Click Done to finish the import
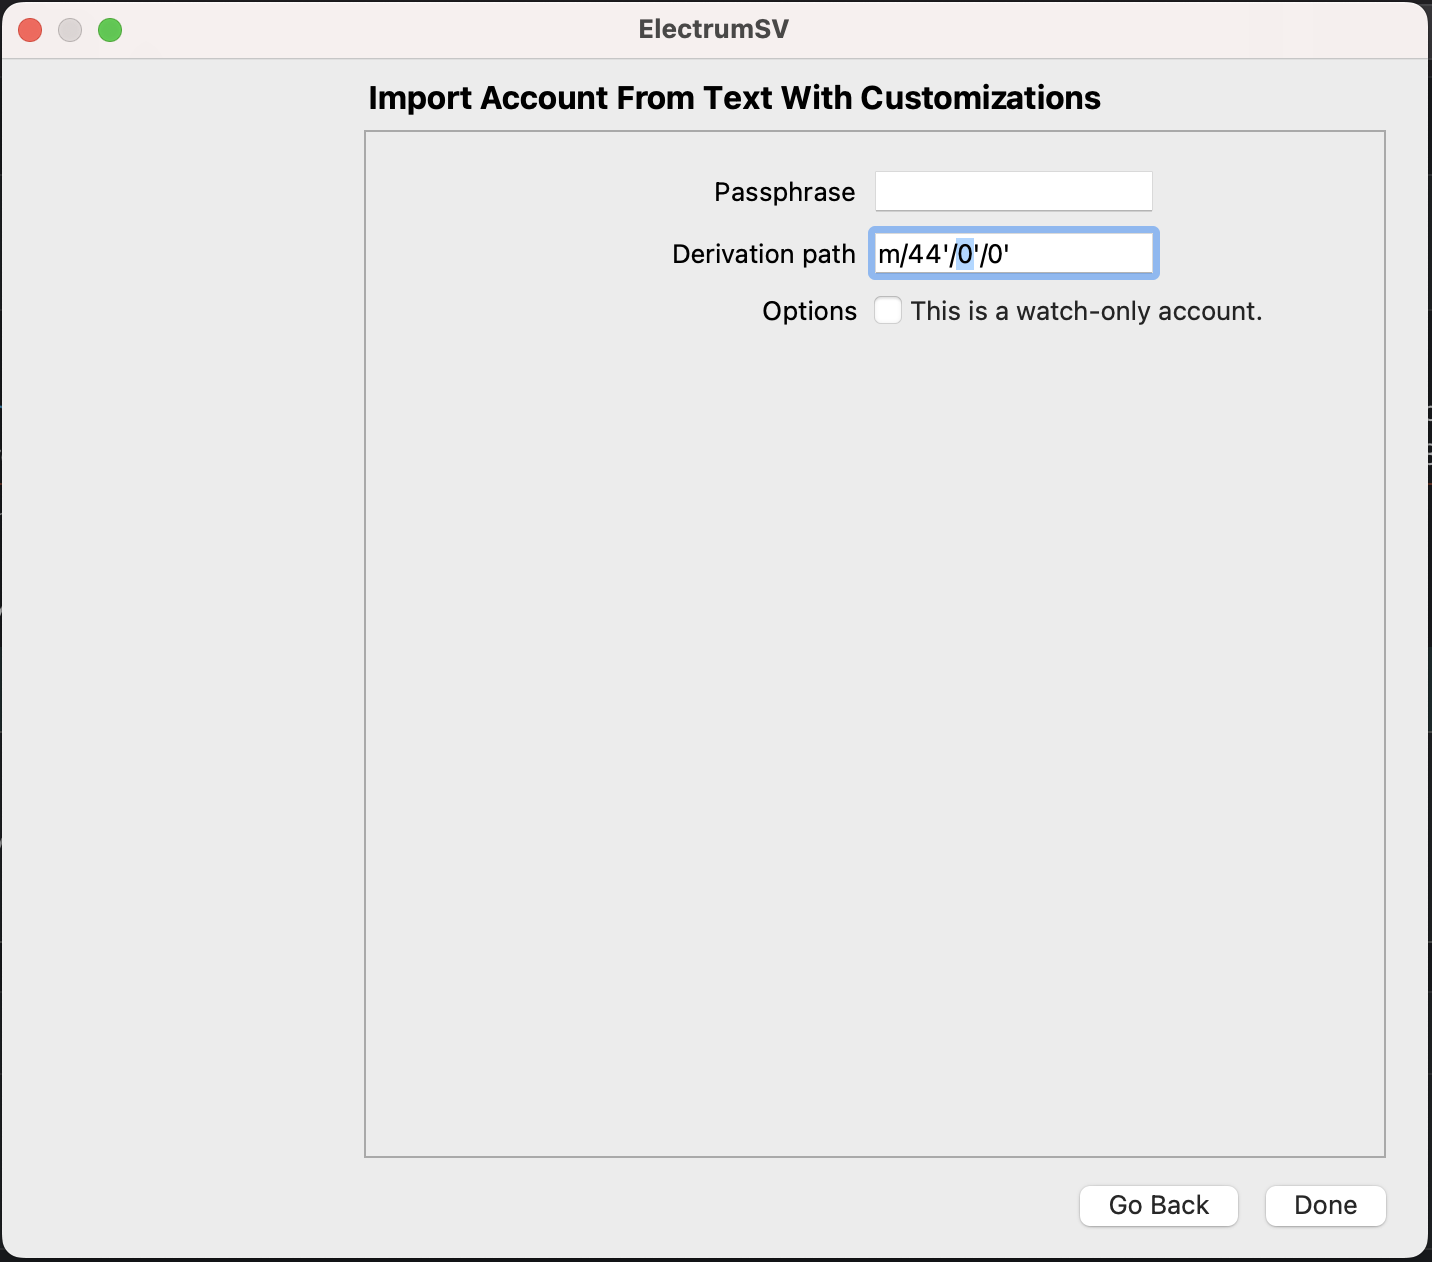The image size is (1432, 1262). coord(1325,1205)
